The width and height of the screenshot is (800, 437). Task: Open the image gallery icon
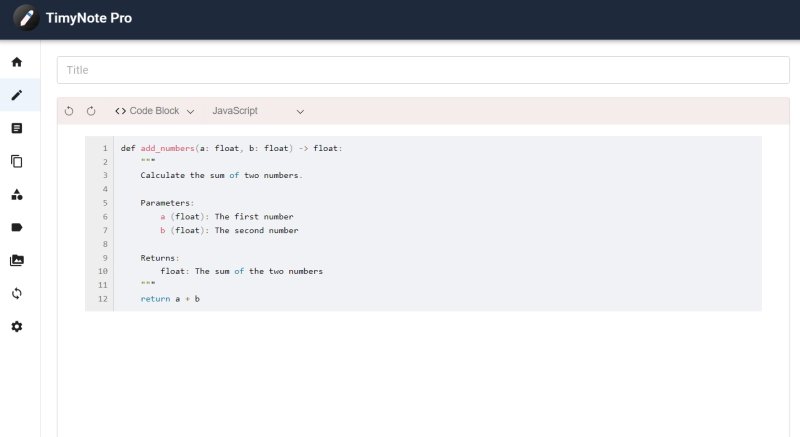click(17, 260)
